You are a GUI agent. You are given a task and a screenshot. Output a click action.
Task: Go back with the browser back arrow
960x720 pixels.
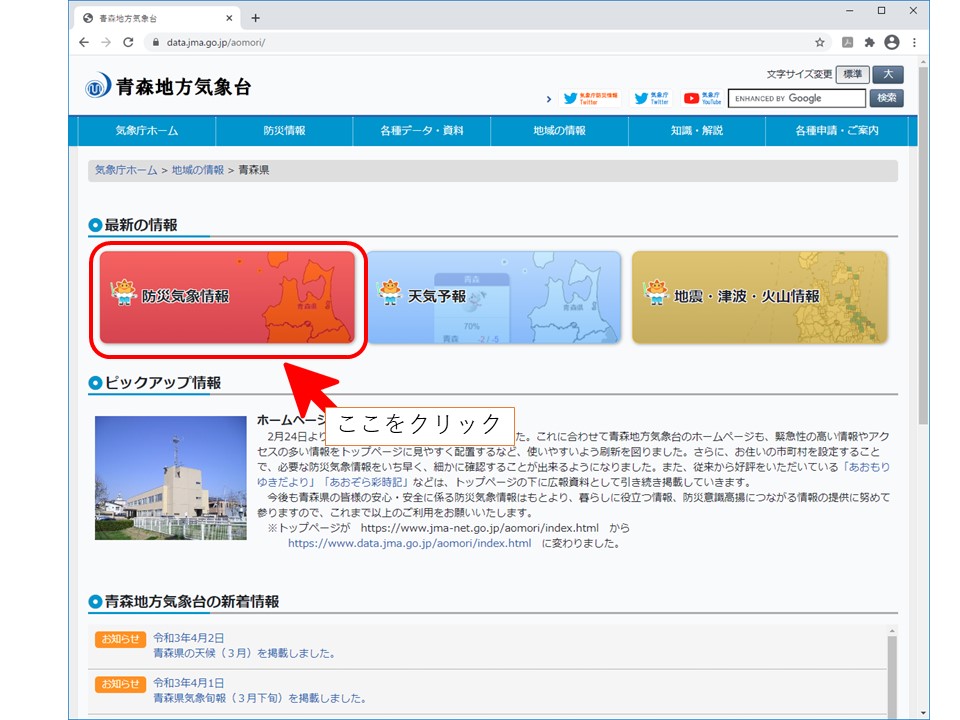pyautogui.click(x=84, y=42)
